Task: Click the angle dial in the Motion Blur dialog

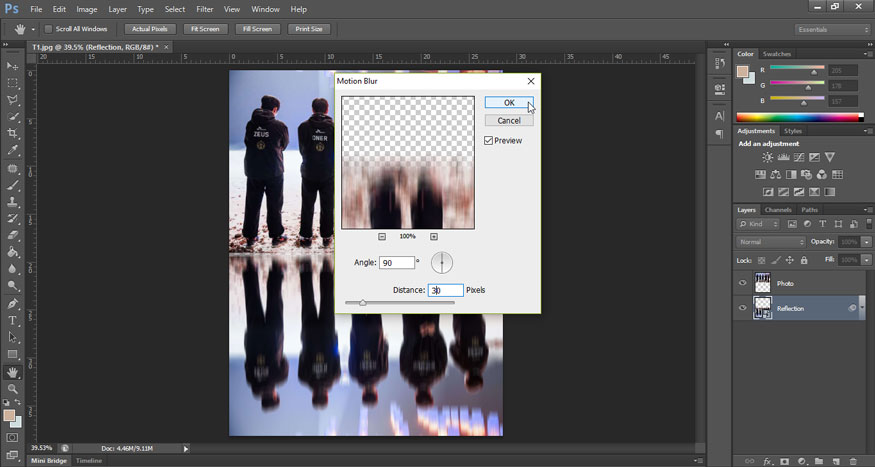Action: point(442,262)
